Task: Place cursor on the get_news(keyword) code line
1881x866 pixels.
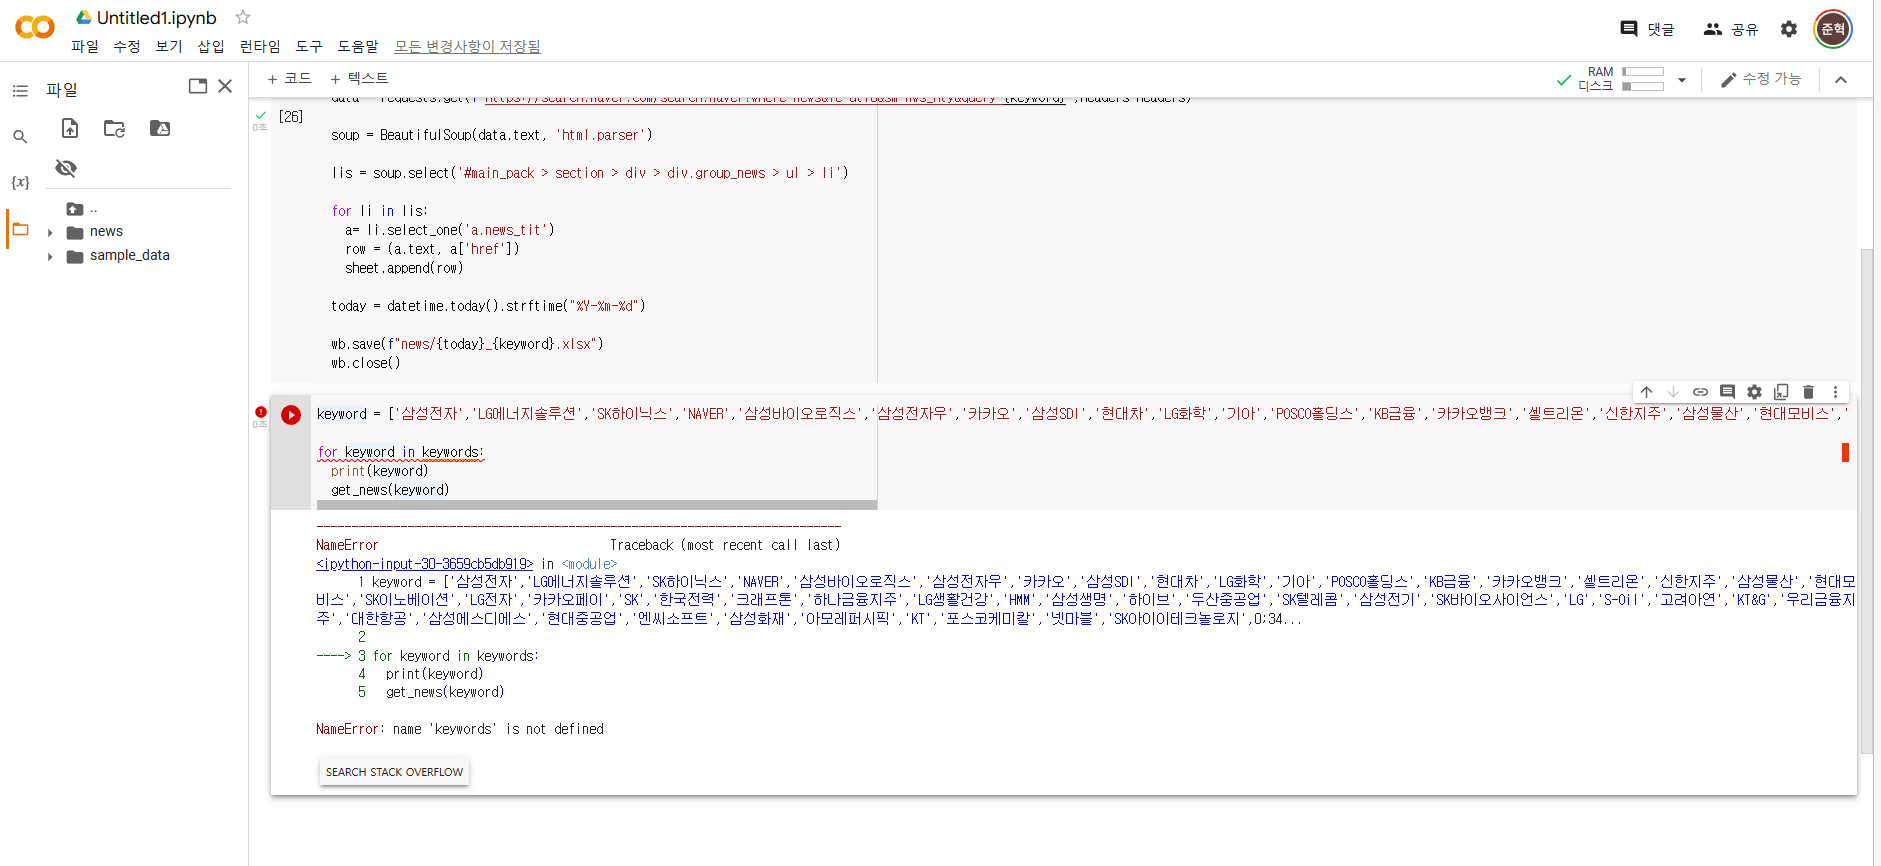Action: coord(390,490)
